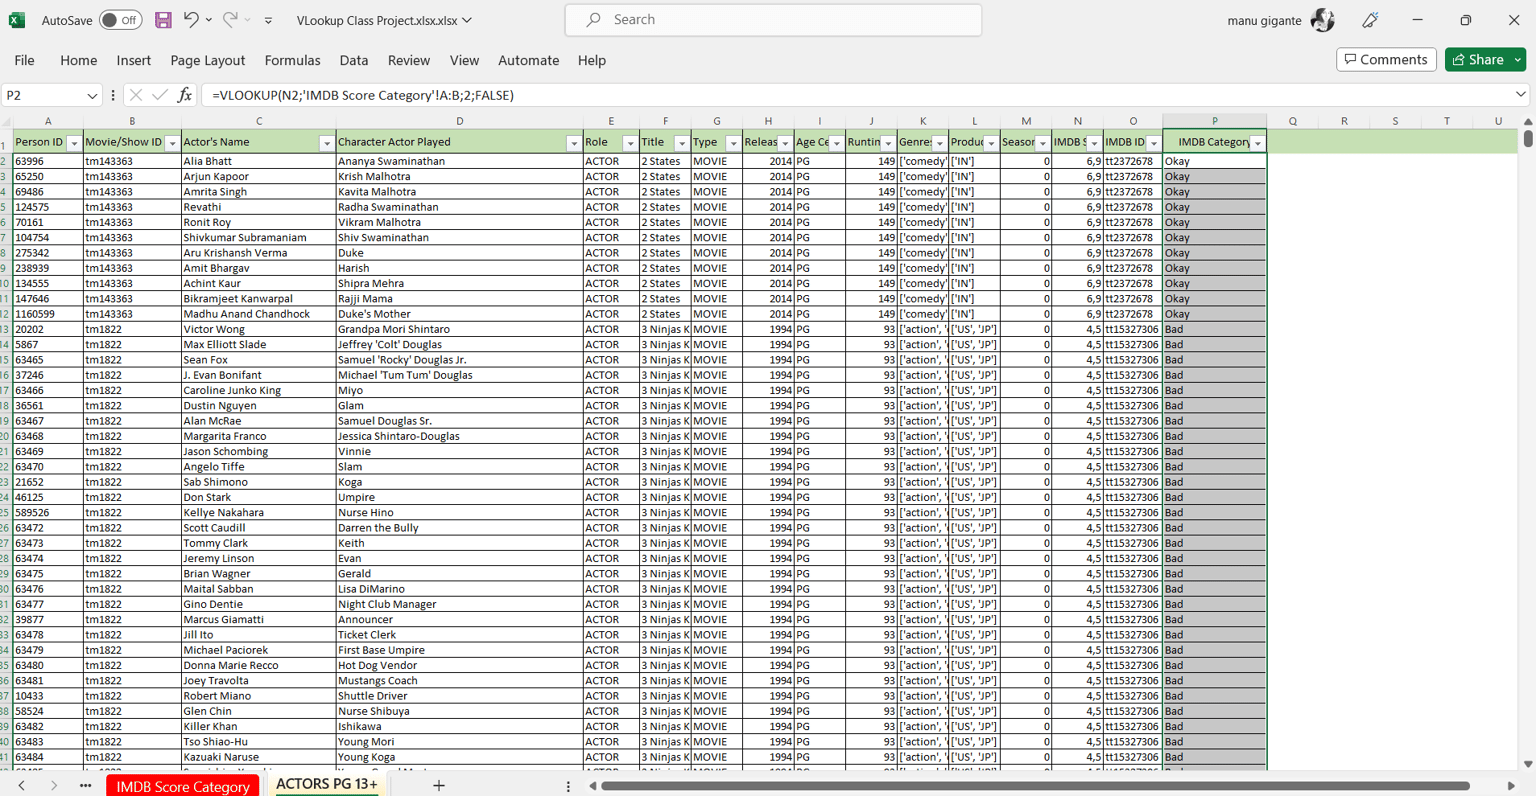Open Customize Quick Access Toolbar menu

[x=268, y=20]
